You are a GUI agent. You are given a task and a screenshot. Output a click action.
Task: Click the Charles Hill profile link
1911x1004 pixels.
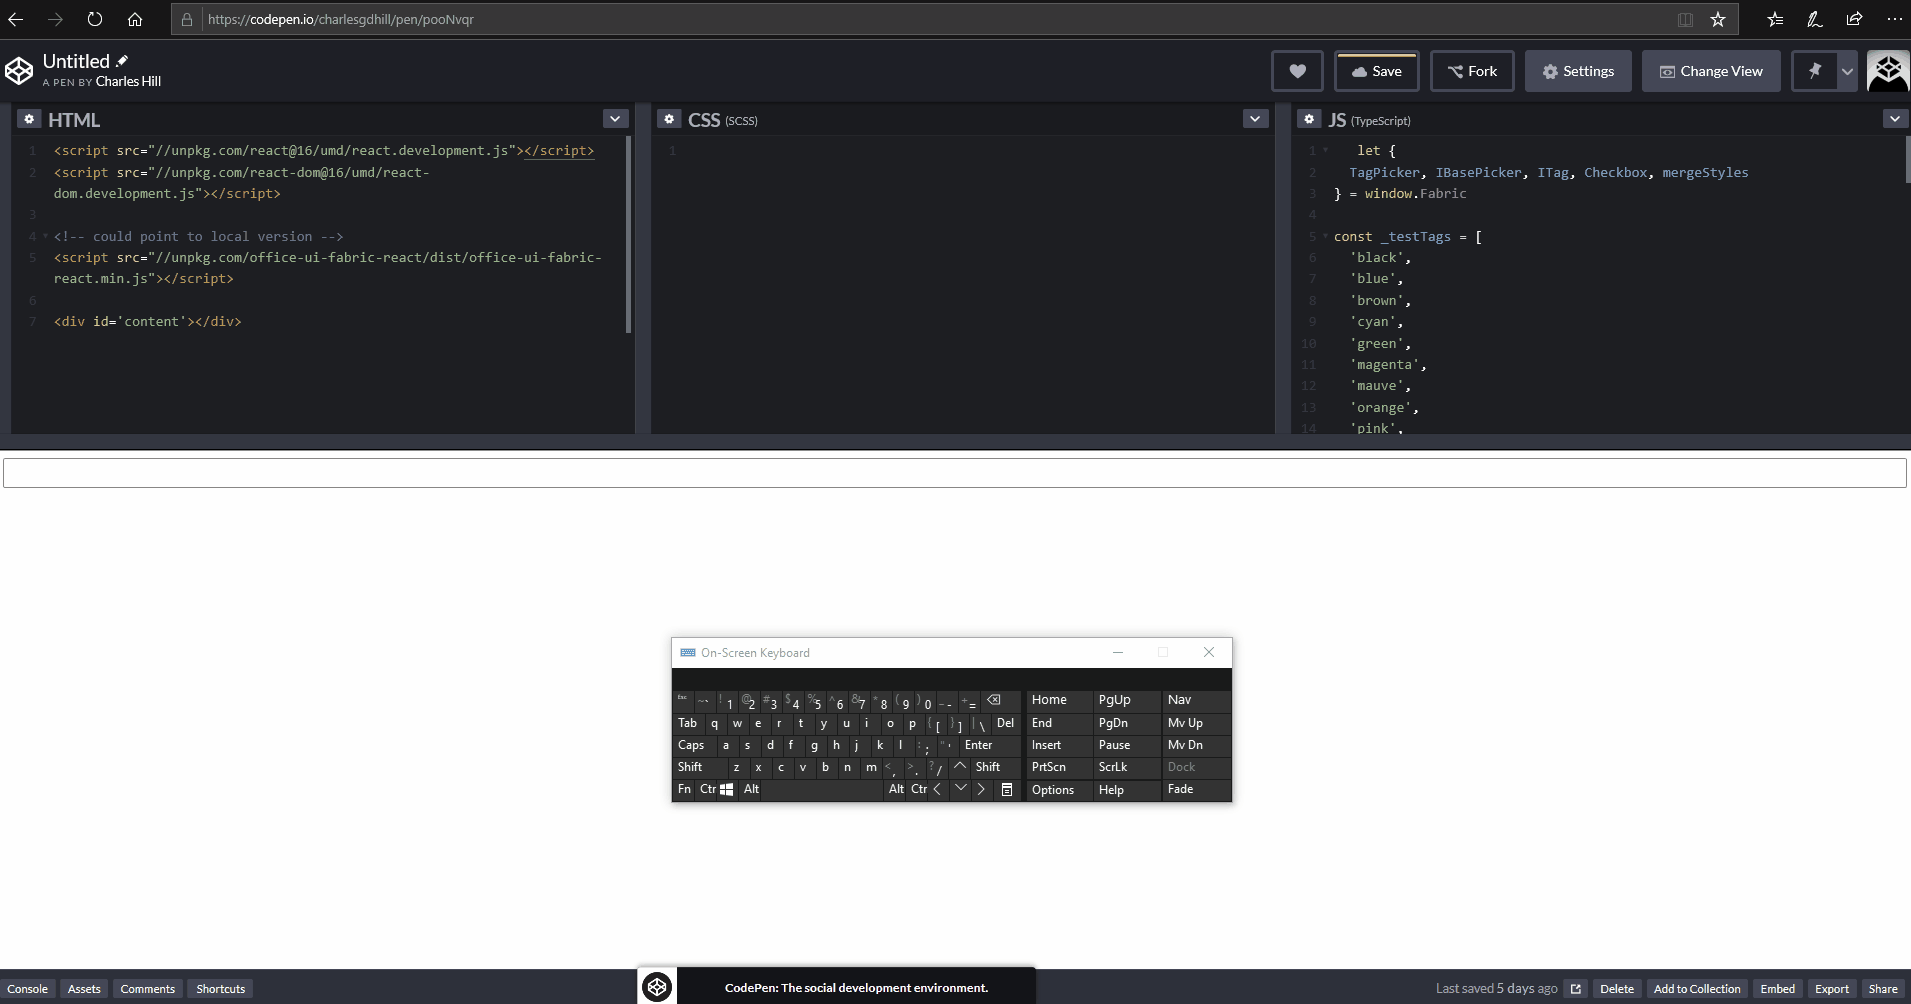pyautogui.click(x=129, y=82)
